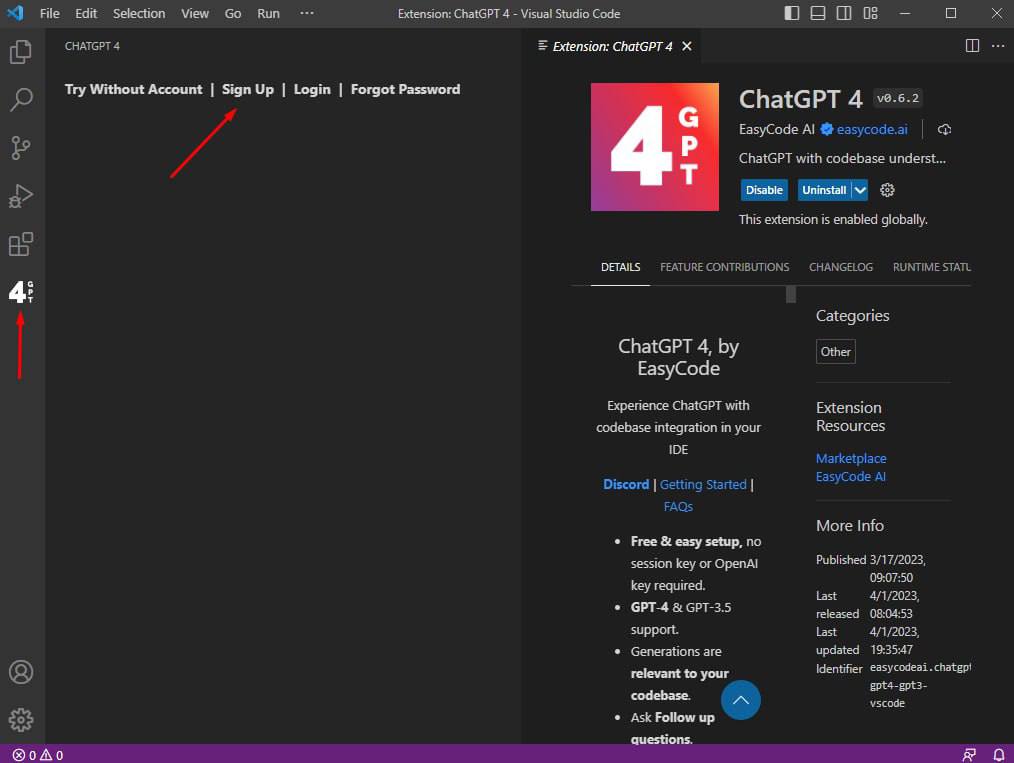1014x763 pixels.
Task: Open the easycode.ai publisher link
Action: 872,129
